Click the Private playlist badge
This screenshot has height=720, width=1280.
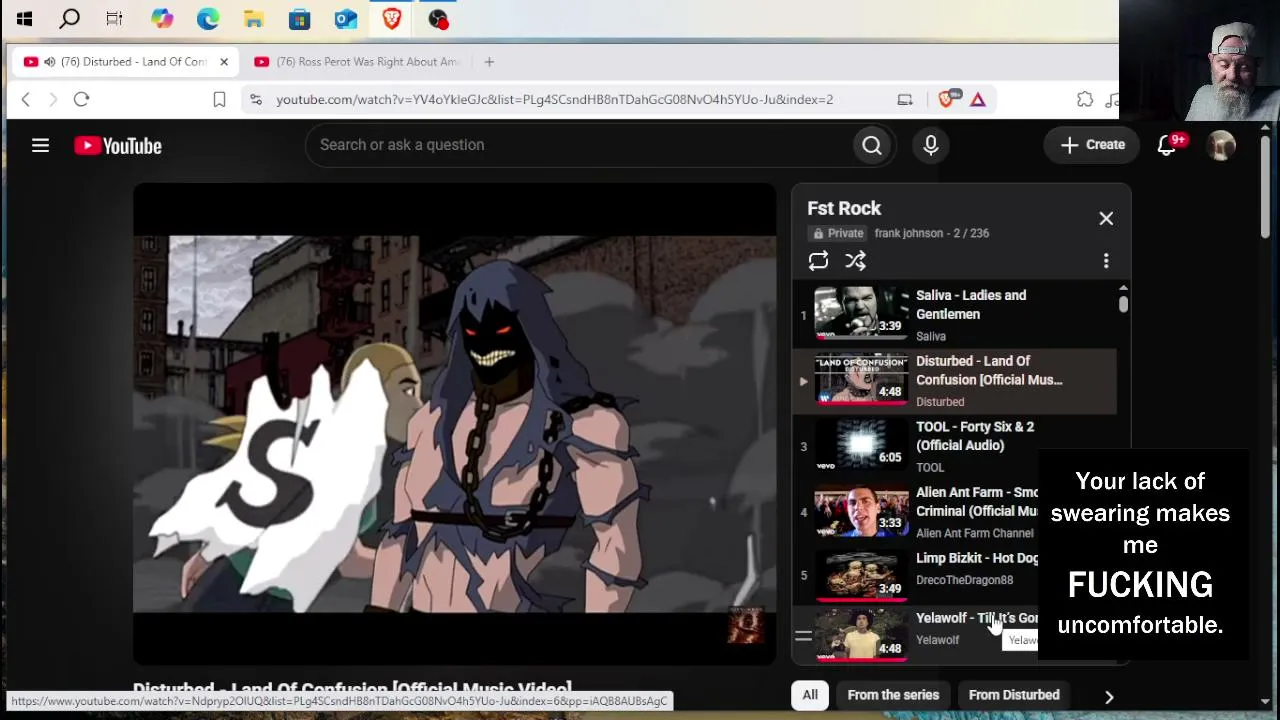[837, 233]
